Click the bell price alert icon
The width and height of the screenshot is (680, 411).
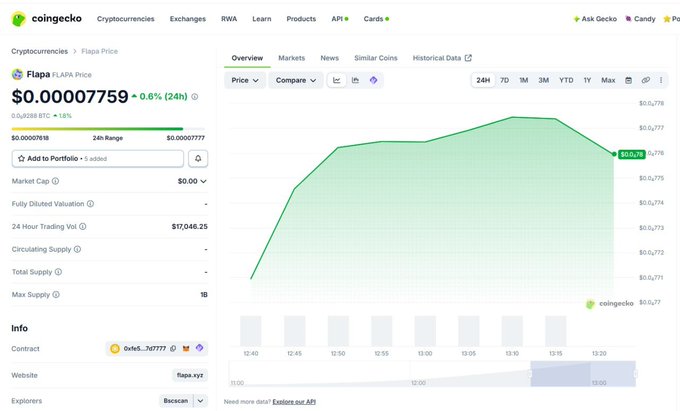pyautogui.click(x=198, y=159)
